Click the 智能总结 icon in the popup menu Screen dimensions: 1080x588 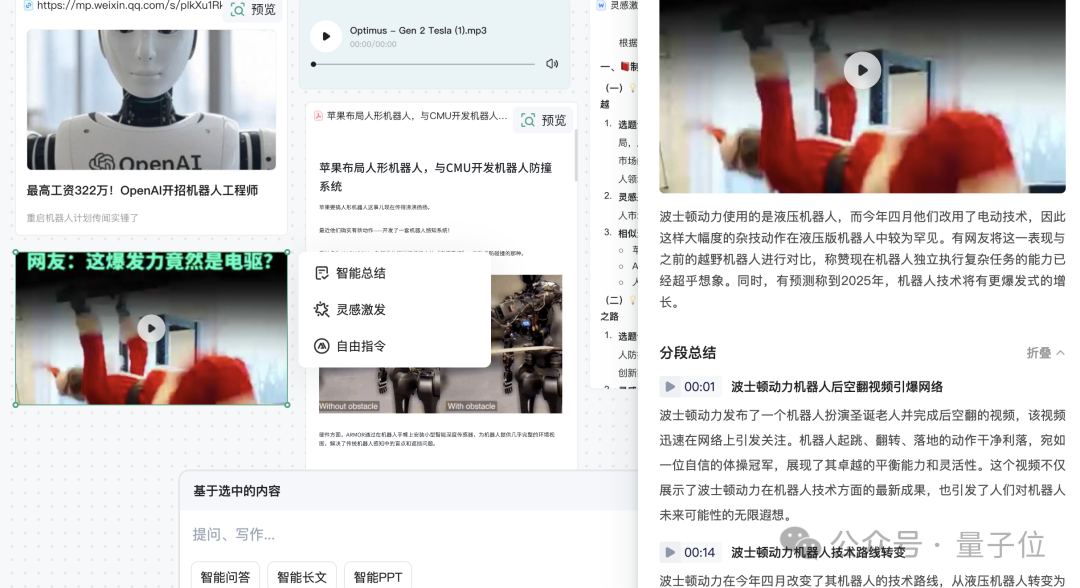point(322,273)
